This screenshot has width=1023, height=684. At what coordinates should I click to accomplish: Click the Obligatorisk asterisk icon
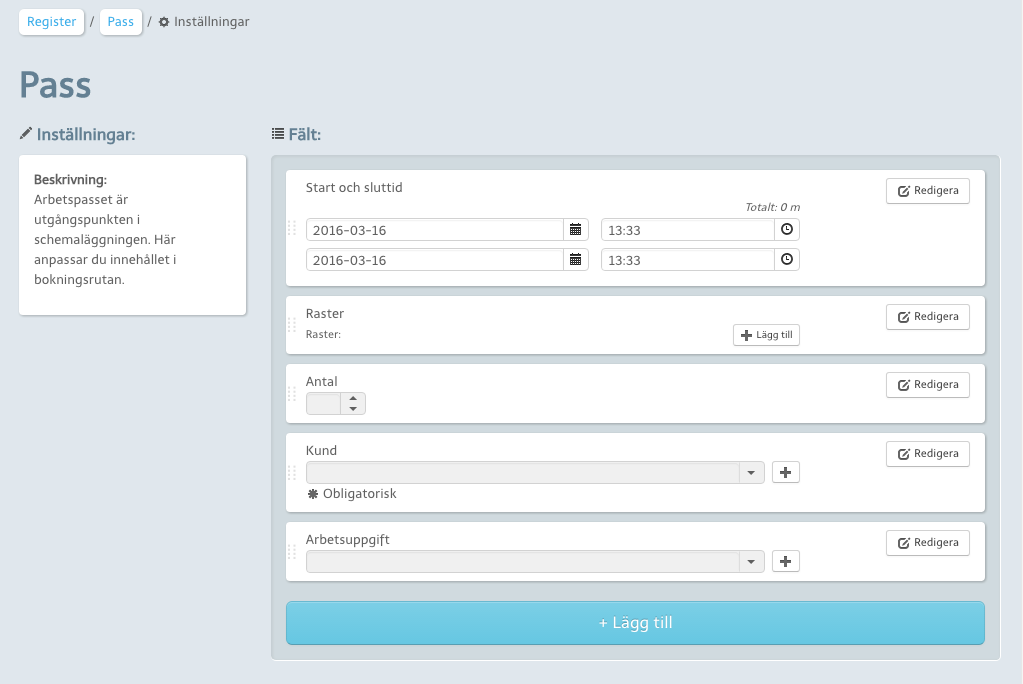click(313, 494)
